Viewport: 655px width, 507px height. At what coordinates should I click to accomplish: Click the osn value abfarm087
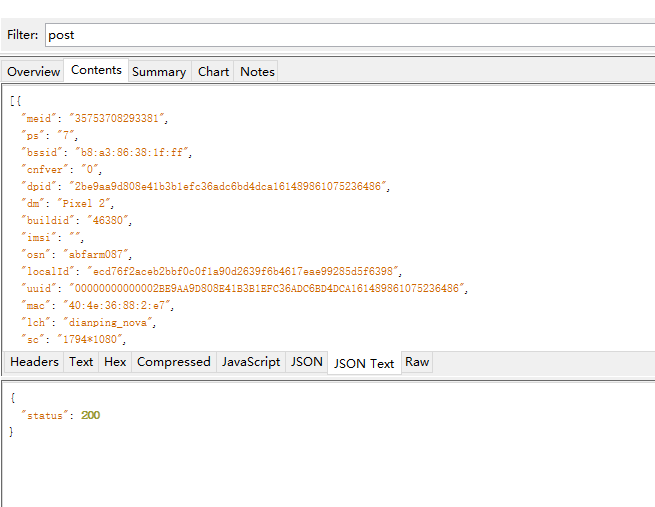(x=96, y=254)
